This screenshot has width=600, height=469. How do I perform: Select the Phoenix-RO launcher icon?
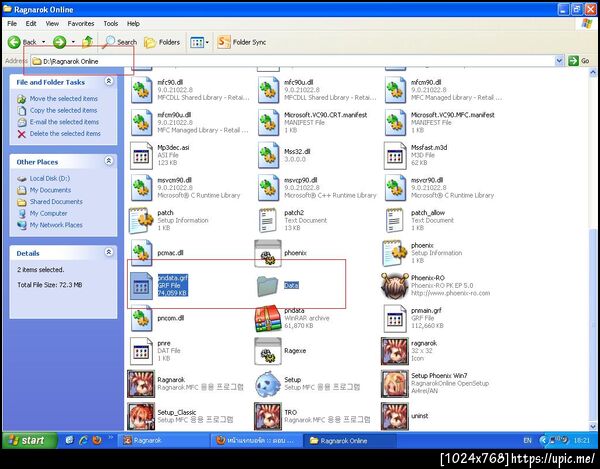tap(395, 286)
